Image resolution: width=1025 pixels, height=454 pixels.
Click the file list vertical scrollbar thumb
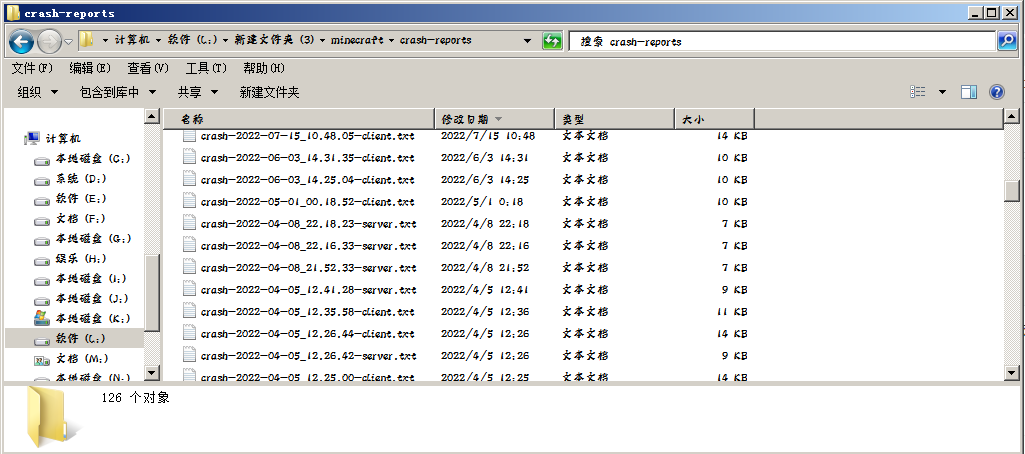[x=1011, y=189]
